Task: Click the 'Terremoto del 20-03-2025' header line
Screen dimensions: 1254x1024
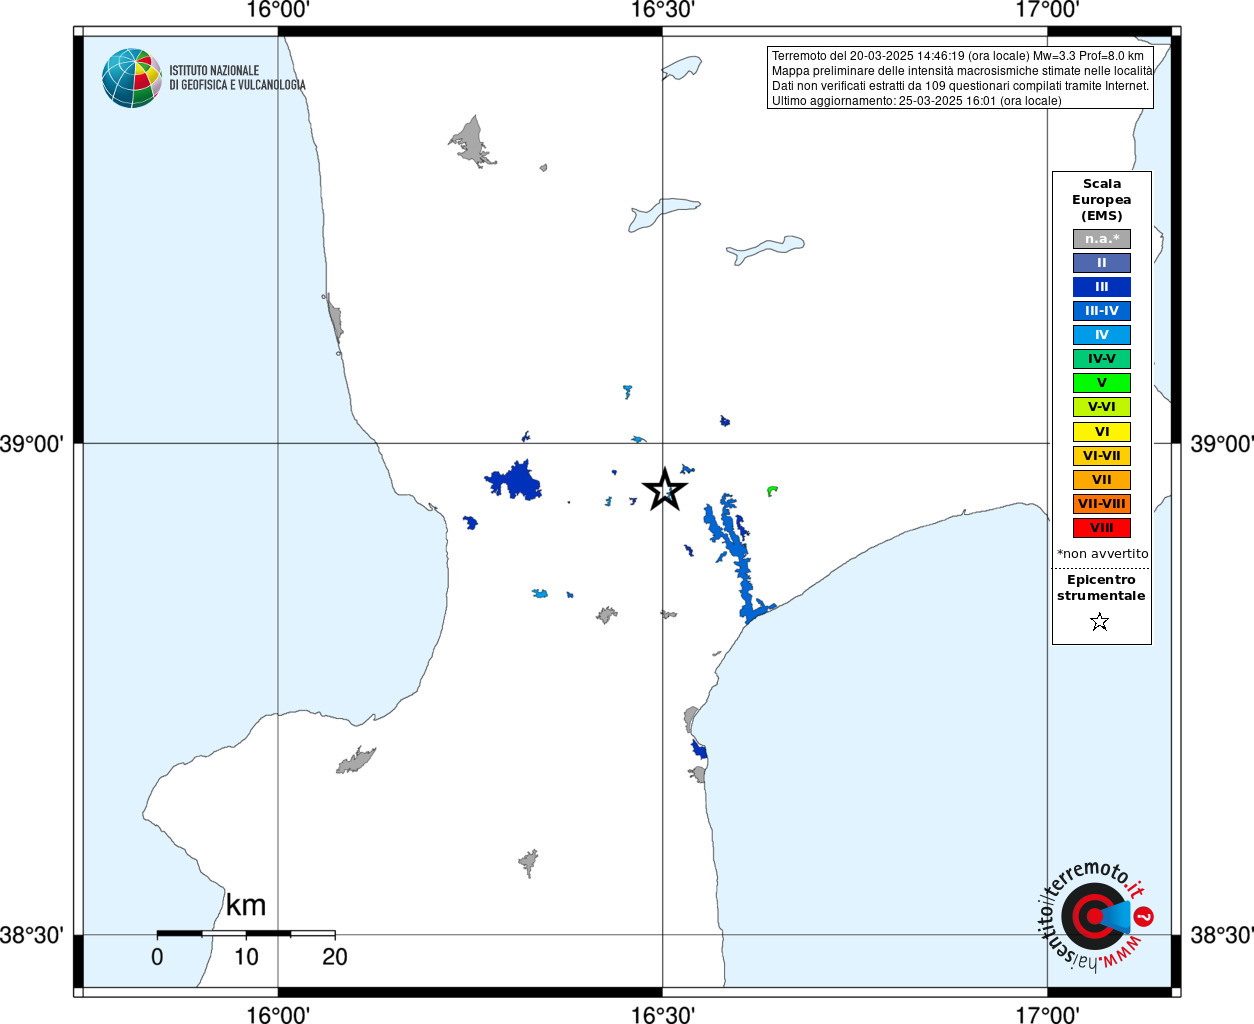Action: tap(958, 56)
